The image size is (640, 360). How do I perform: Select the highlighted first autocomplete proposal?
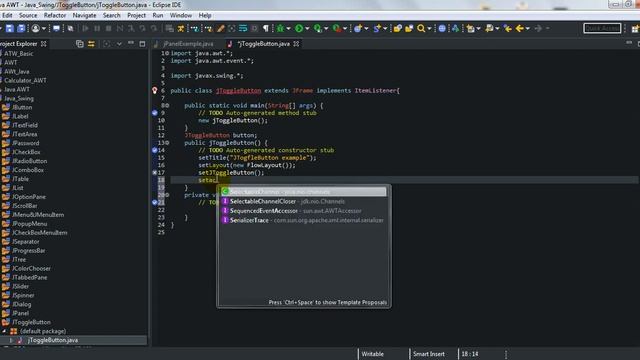pyautogui.click(x=303, y=192)
